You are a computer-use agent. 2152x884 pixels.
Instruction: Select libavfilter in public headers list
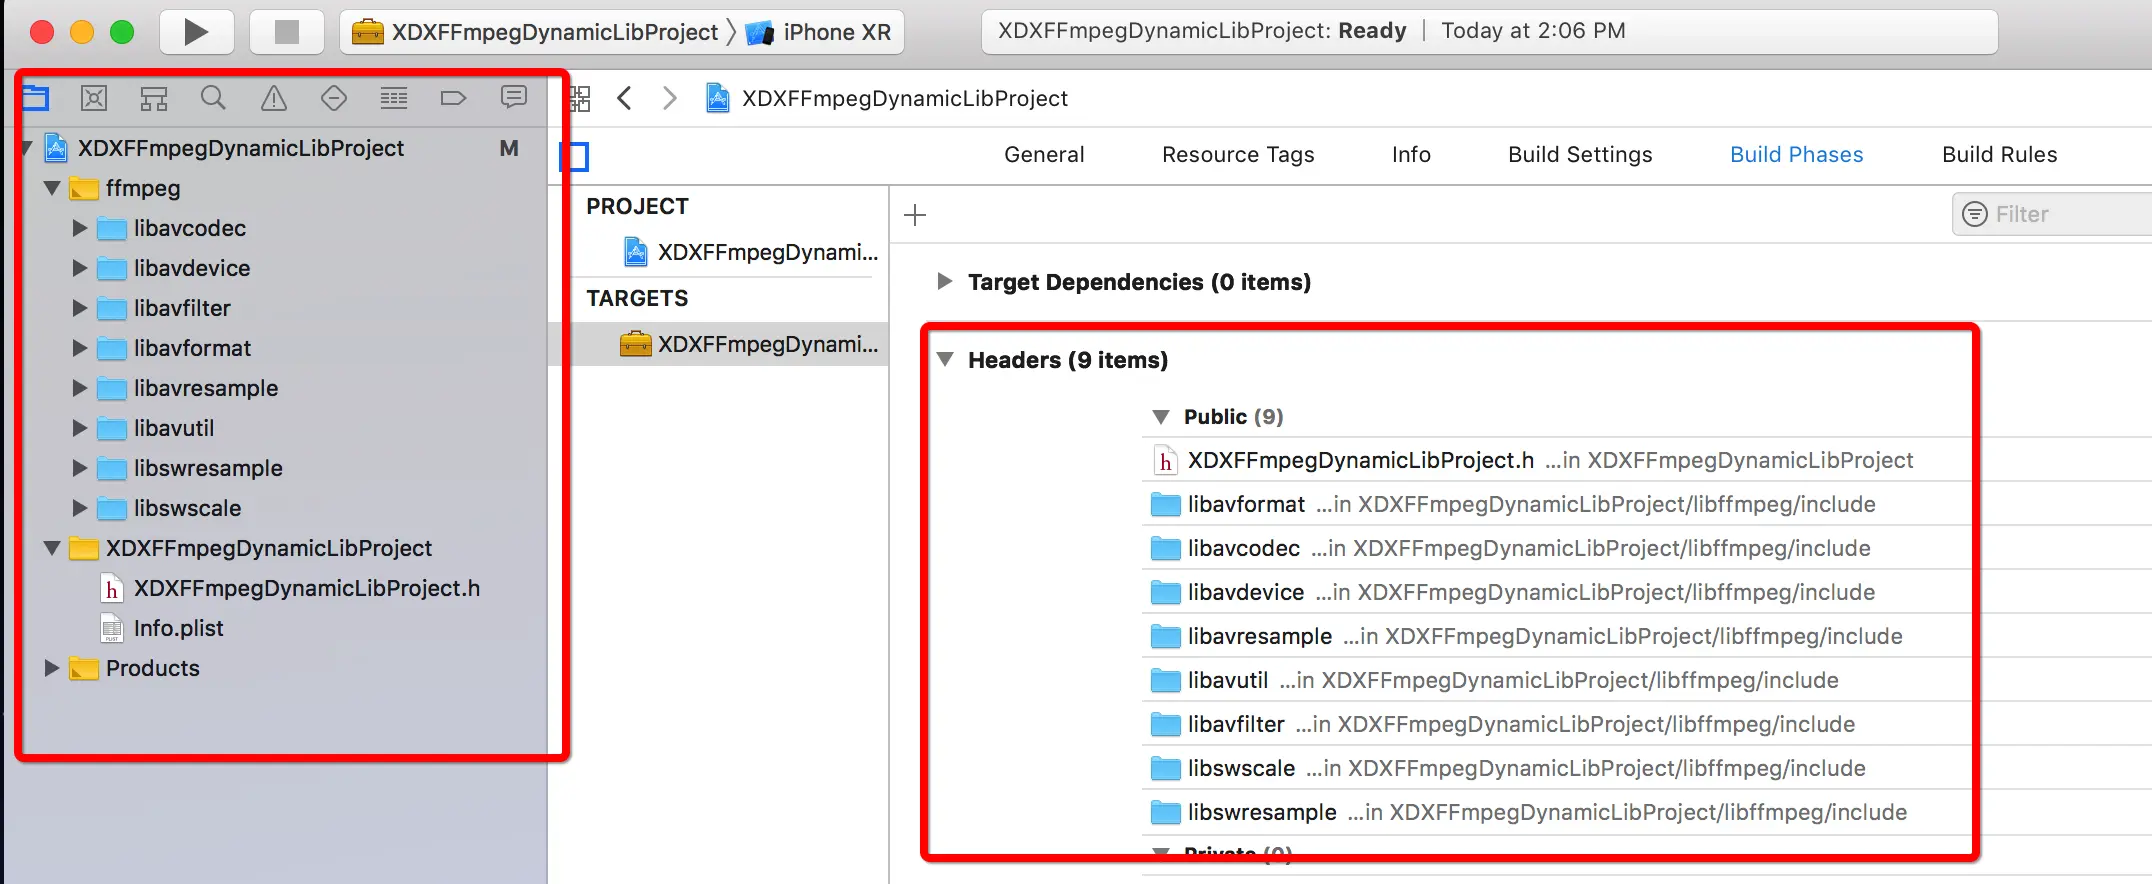pyautogui.click(x=1556, y=724)
